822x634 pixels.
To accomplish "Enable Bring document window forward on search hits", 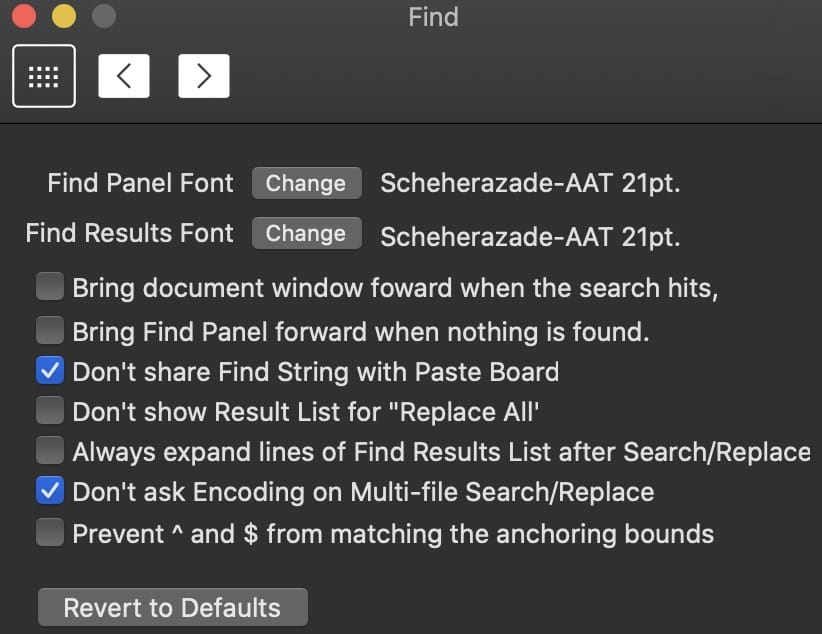I will [x=49, y=288].
